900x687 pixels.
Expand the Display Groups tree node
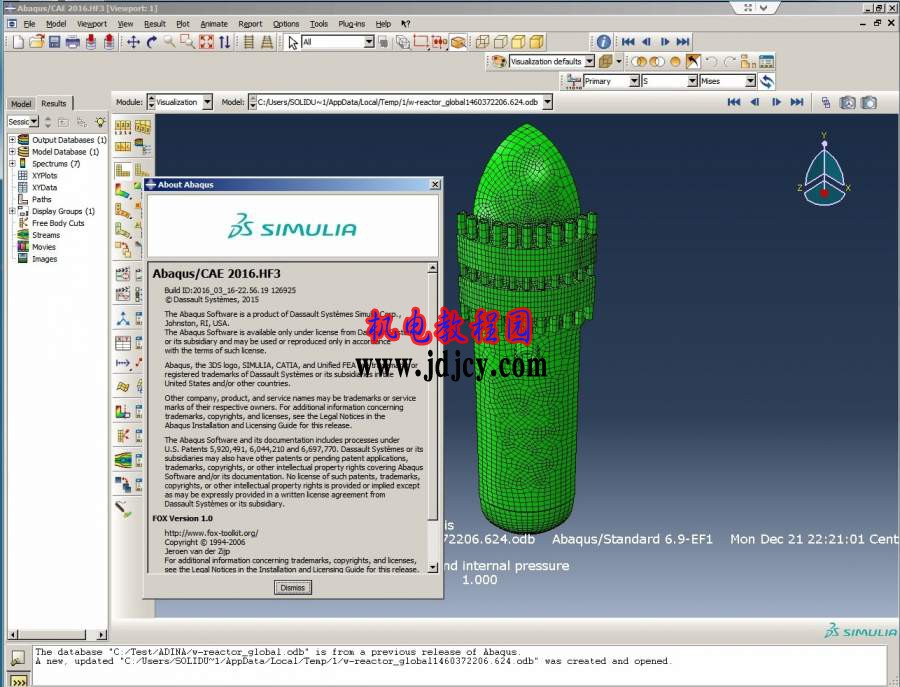click(12, 211)
